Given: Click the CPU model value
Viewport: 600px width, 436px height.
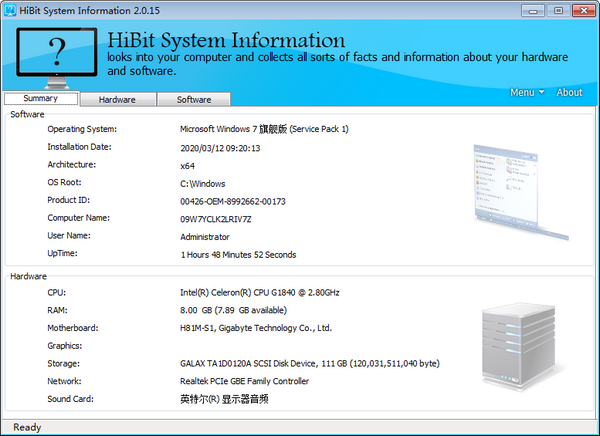Looking at the screenshot, I should (x=259, y=293).
